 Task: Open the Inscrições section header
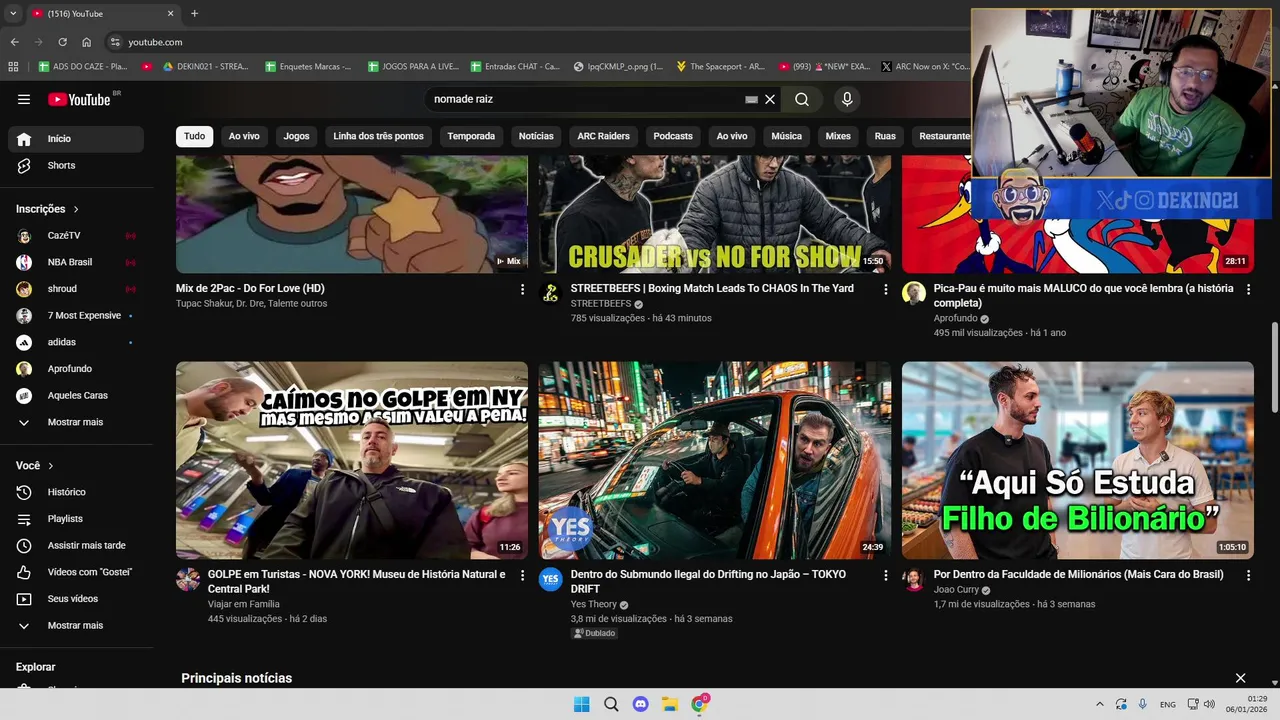pos(47,209)
